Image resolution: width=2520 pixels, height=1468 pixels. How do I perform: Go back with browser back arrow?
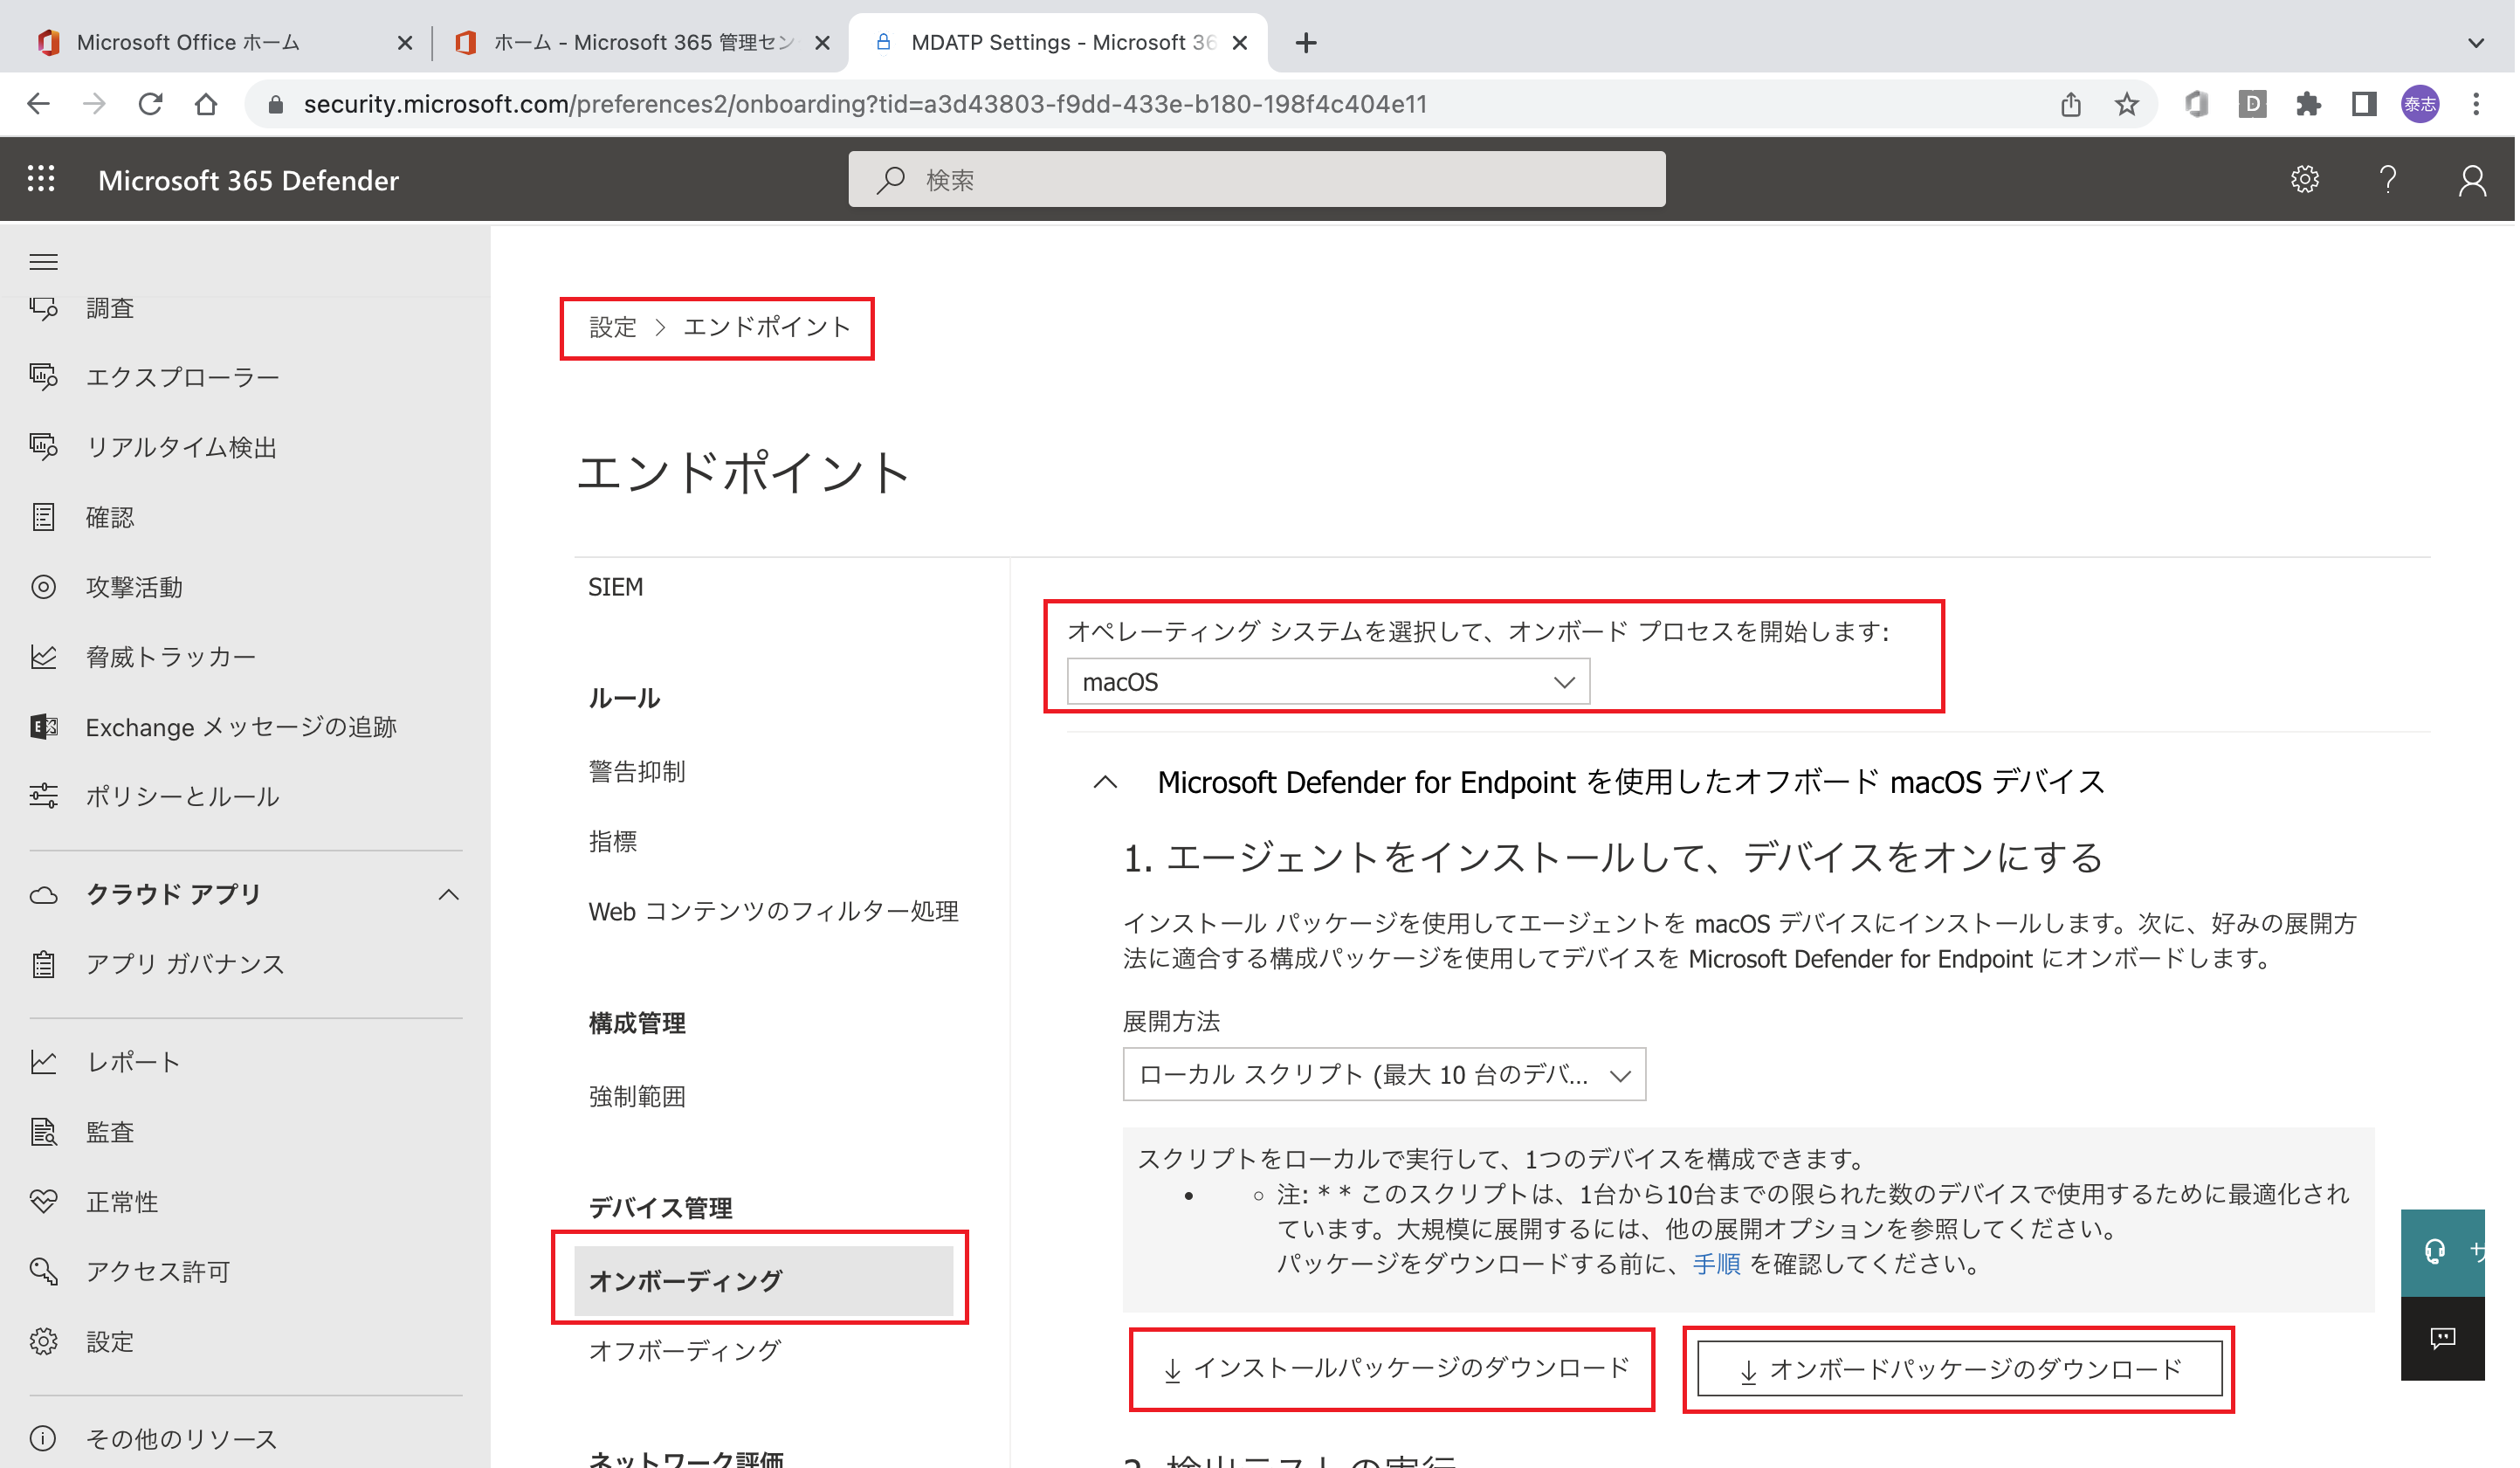(39, 104)
